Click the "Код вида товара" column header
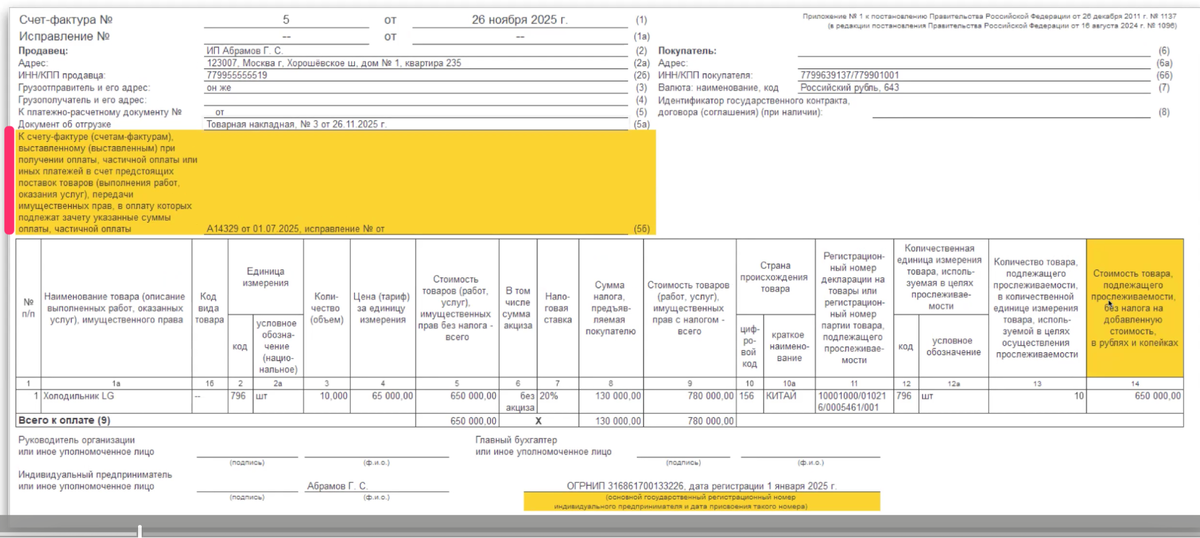 [x=208, y=308]
